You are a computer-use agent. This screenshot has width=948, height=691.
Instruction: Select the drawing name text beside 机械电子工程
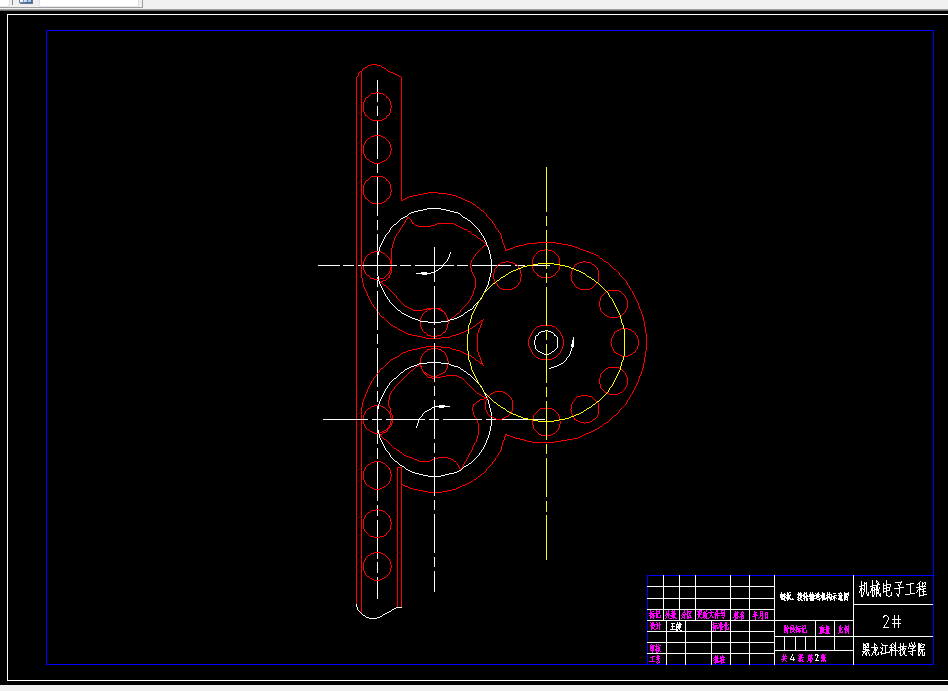814,597
